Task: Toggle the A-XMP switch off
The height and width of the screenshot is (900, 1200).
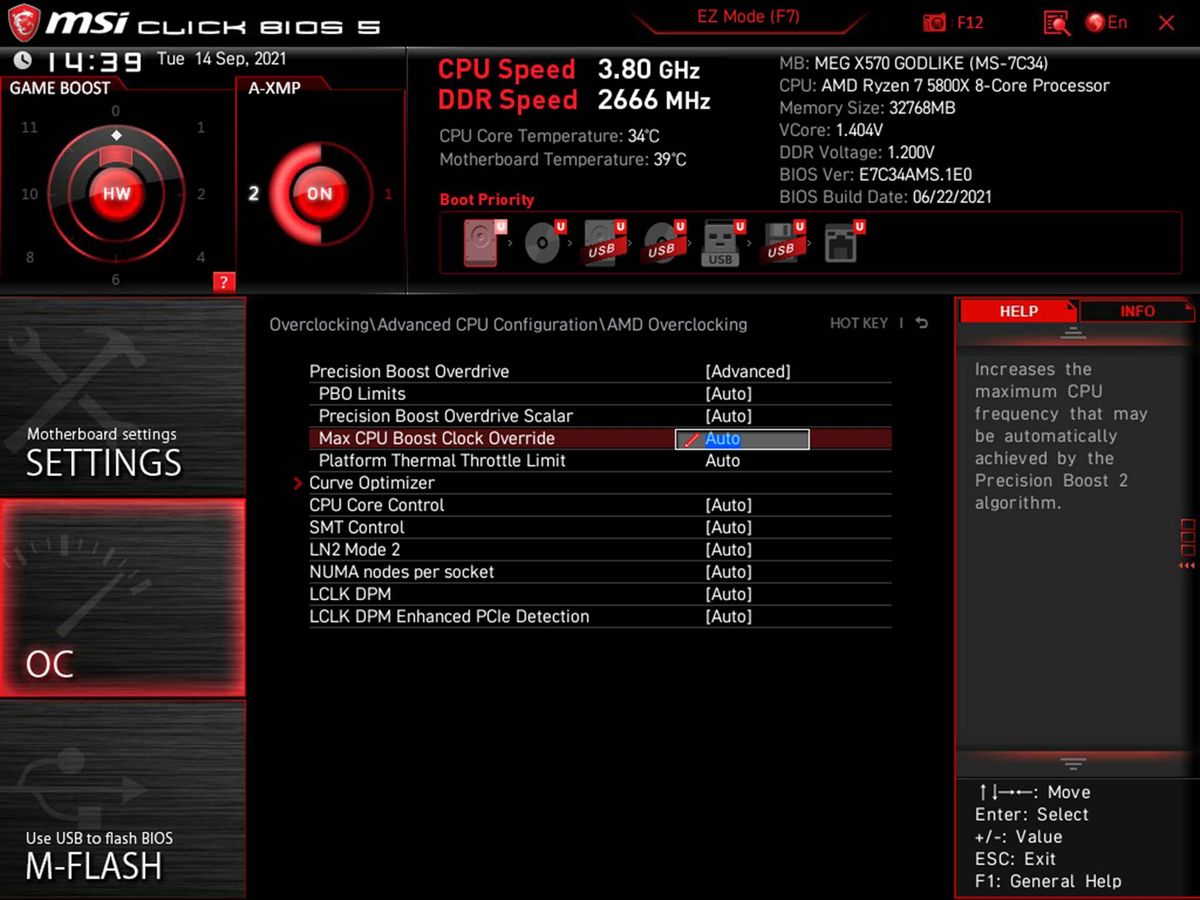Action: point(318,192)
